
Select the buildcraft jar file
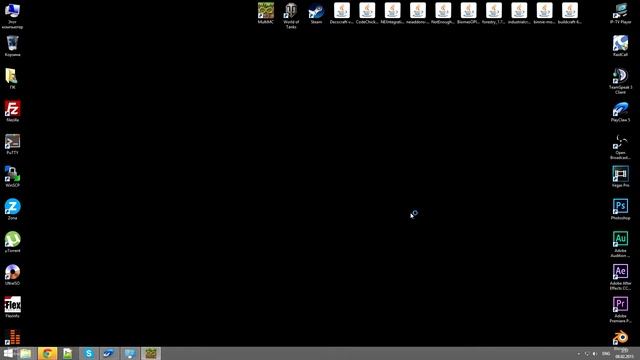[x=569, y=13]
